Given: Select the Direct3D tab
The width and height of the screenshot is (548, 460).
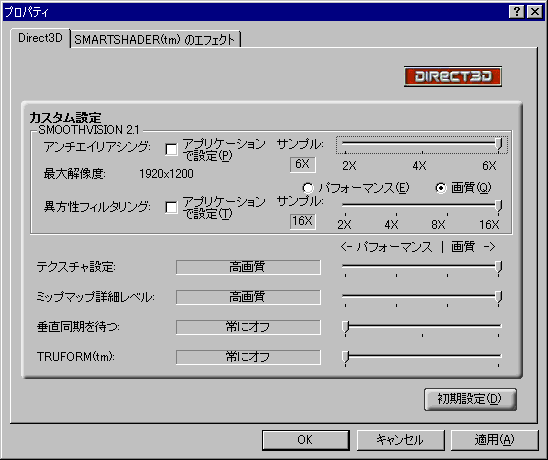Looking at the screenshot, I should pyautogui.click(x=40, y=38).
